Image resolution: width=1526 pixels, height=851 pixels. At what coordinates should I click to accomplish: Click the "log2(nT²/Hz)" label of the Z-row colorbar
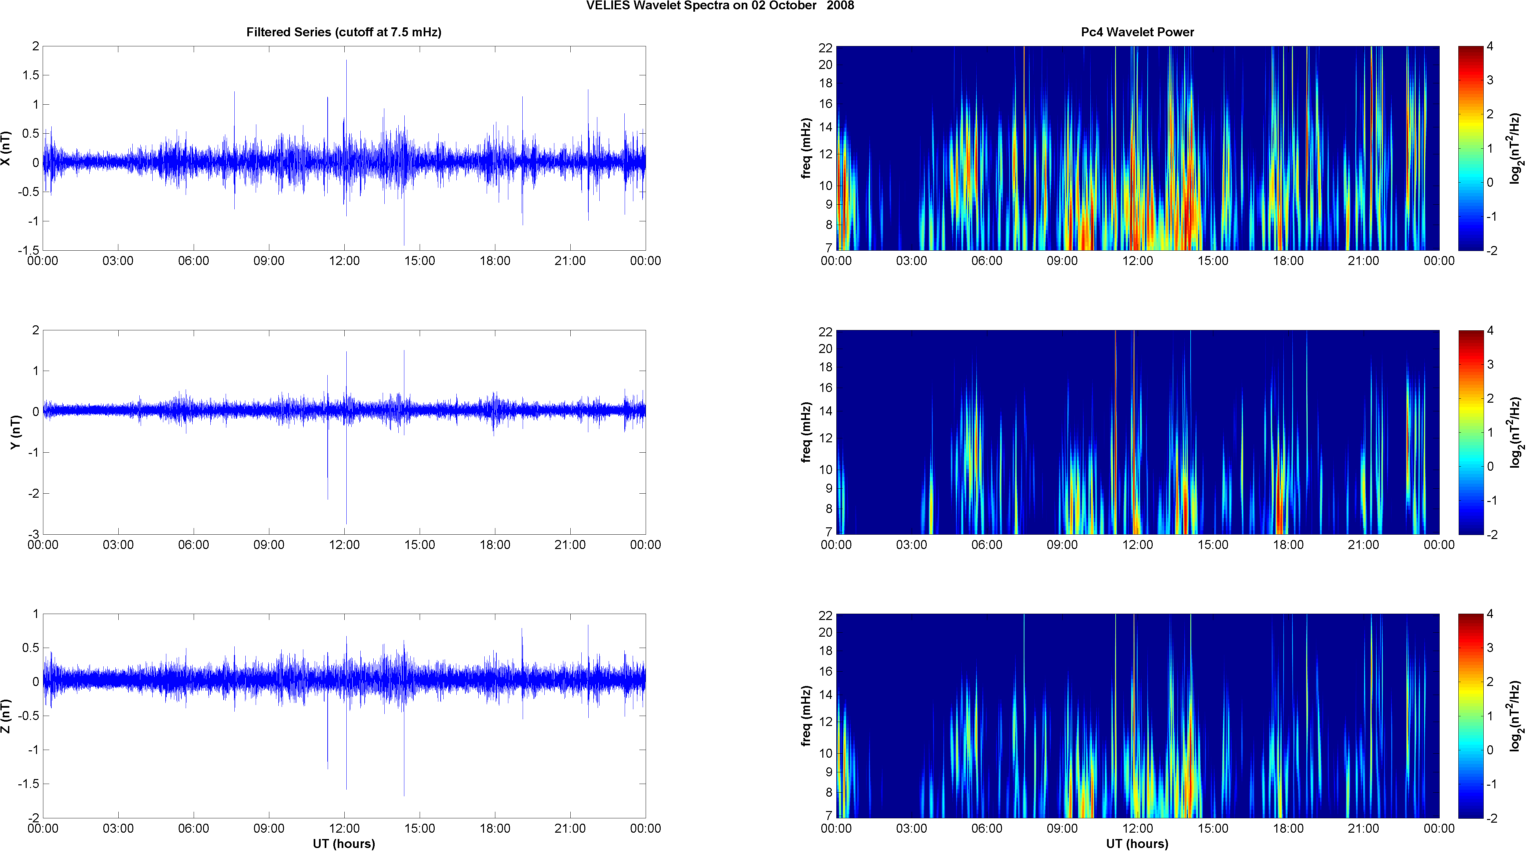1517,716
